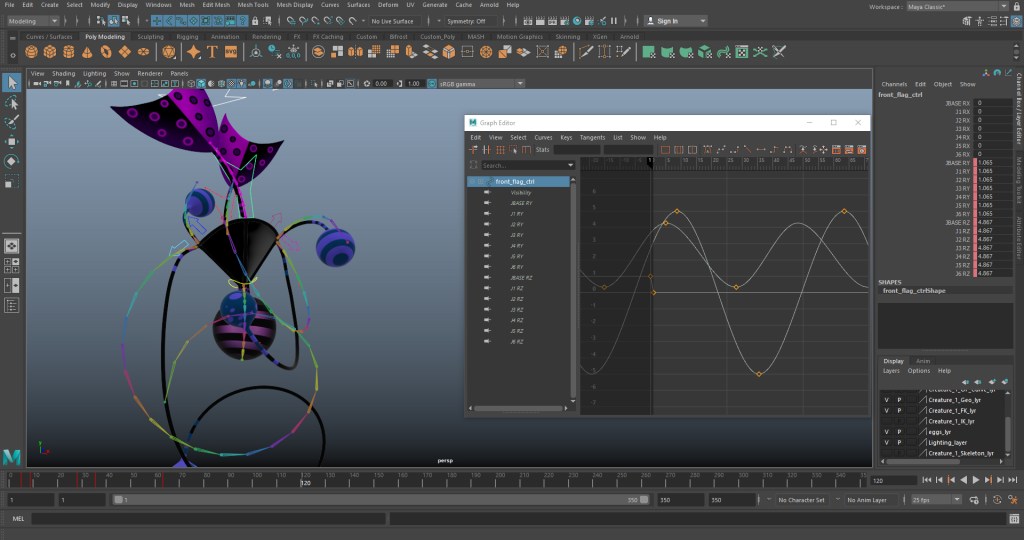Select JBASE RY curve in Graph Editor outliner
The image size is (1024, 540).
click(521, 203)
